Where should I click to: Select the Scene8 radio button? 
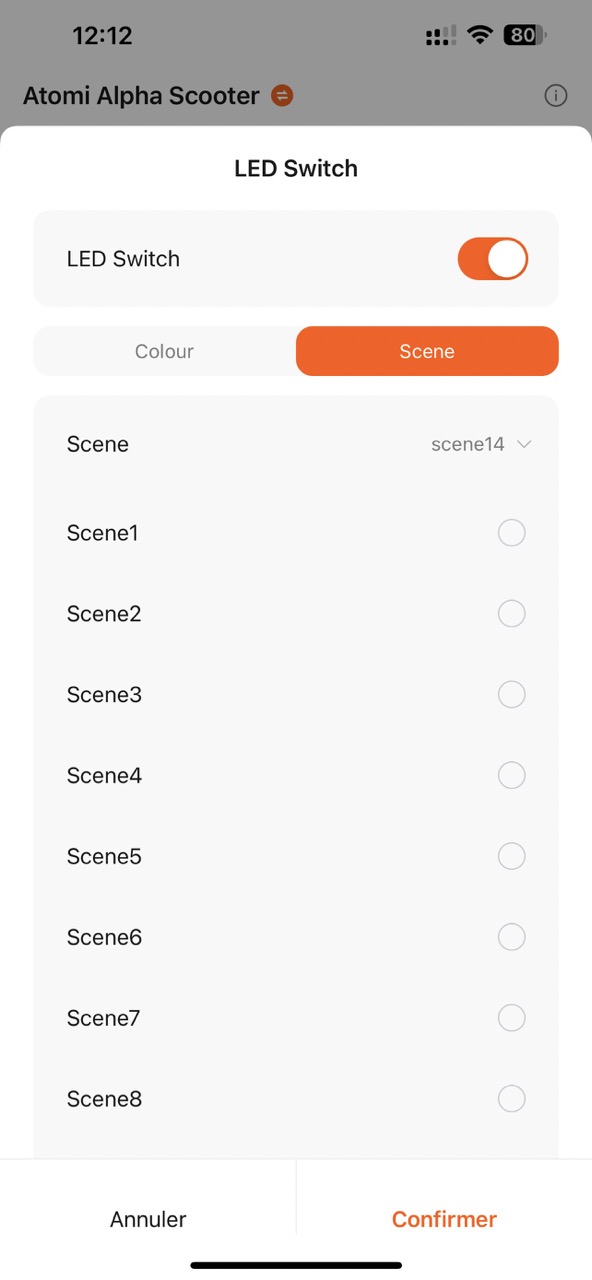tap(511, 1099)
